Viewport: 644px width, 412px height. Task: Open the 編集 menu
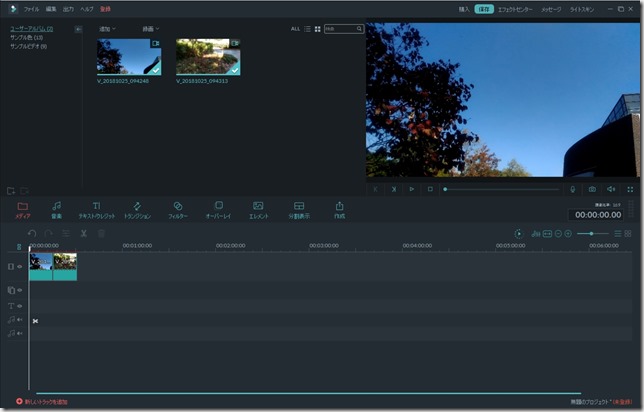pyautogui.click(x=51, y=9)
